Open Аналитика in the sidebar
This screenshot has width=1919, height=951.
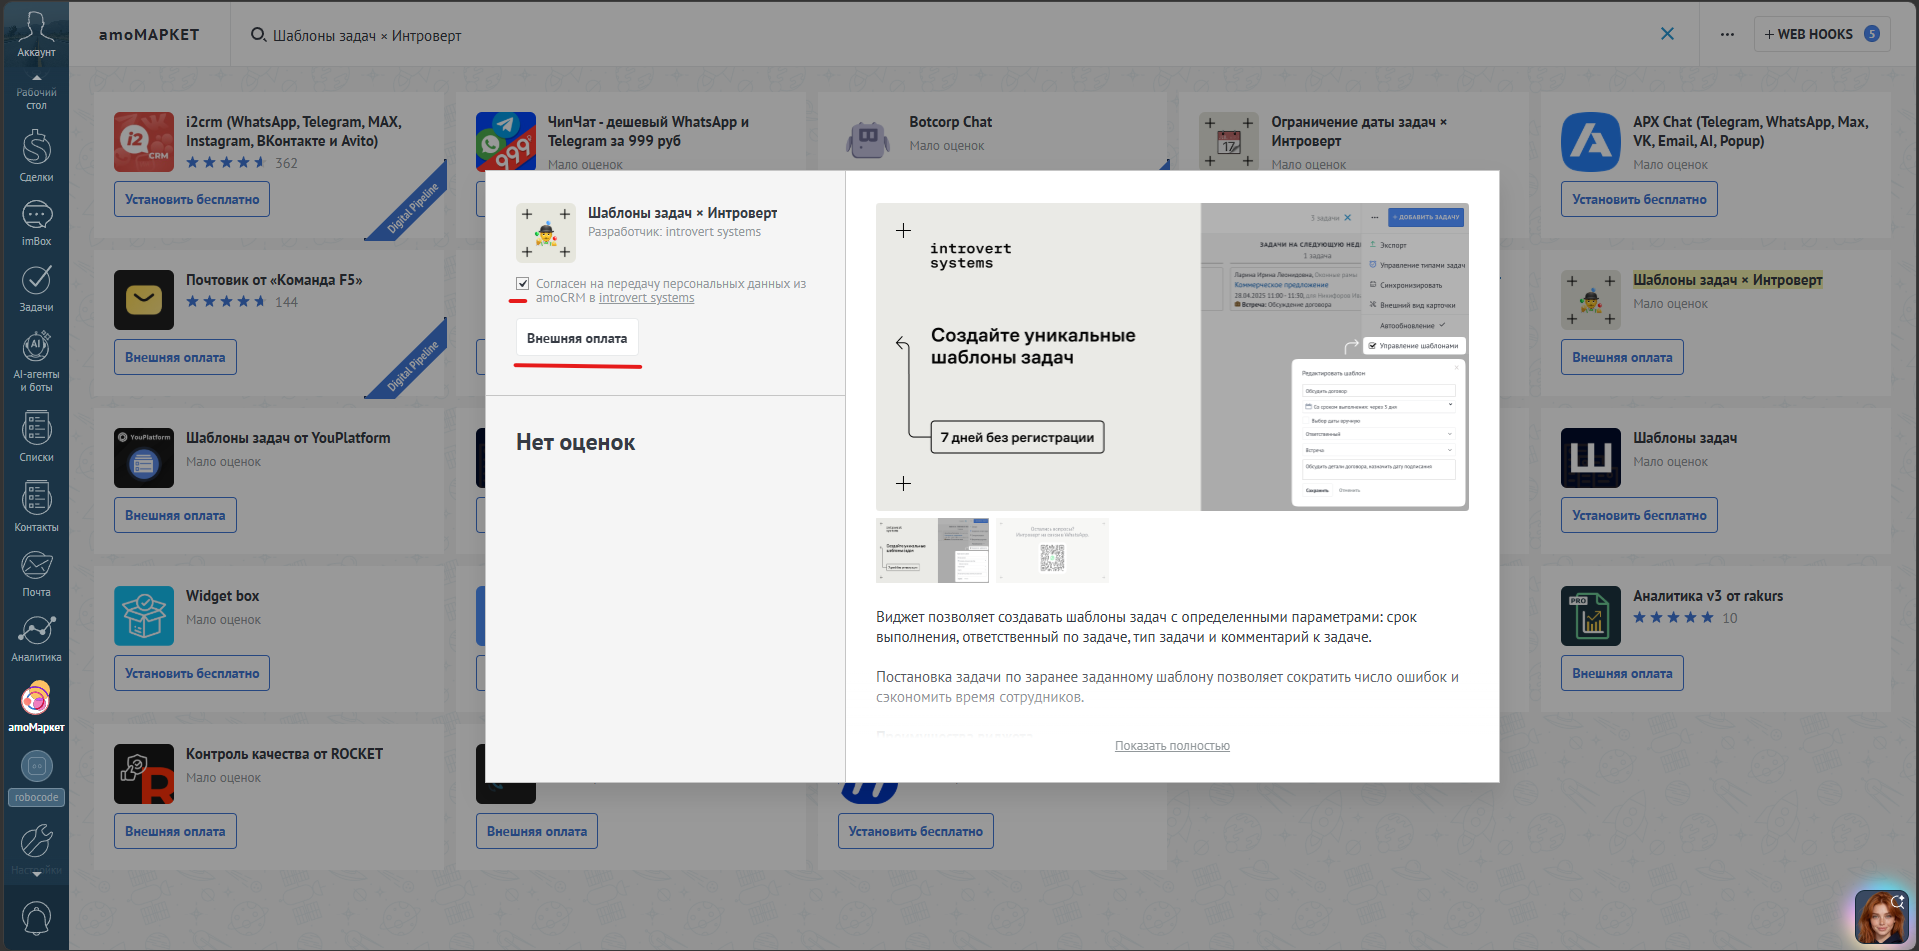(36, 639)
